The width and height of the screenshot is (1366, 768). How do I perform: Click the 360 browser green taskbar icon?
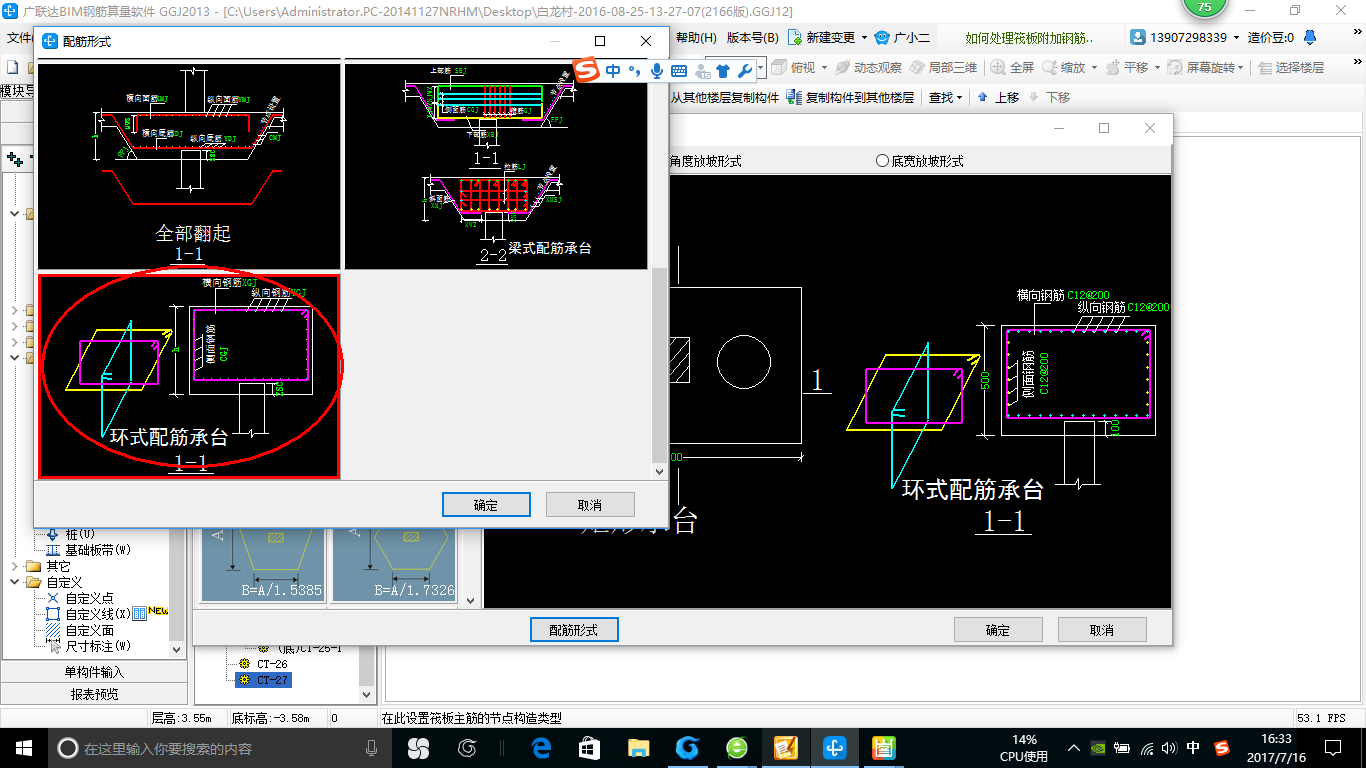[737, 748]
